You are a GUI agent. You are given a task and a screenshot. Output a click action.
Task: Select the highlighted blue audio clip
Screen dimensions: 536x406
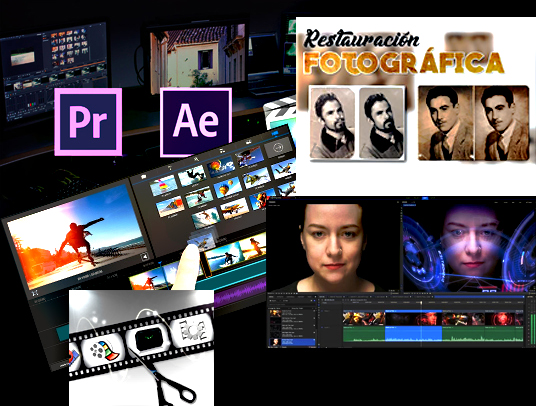pos(414,334)
